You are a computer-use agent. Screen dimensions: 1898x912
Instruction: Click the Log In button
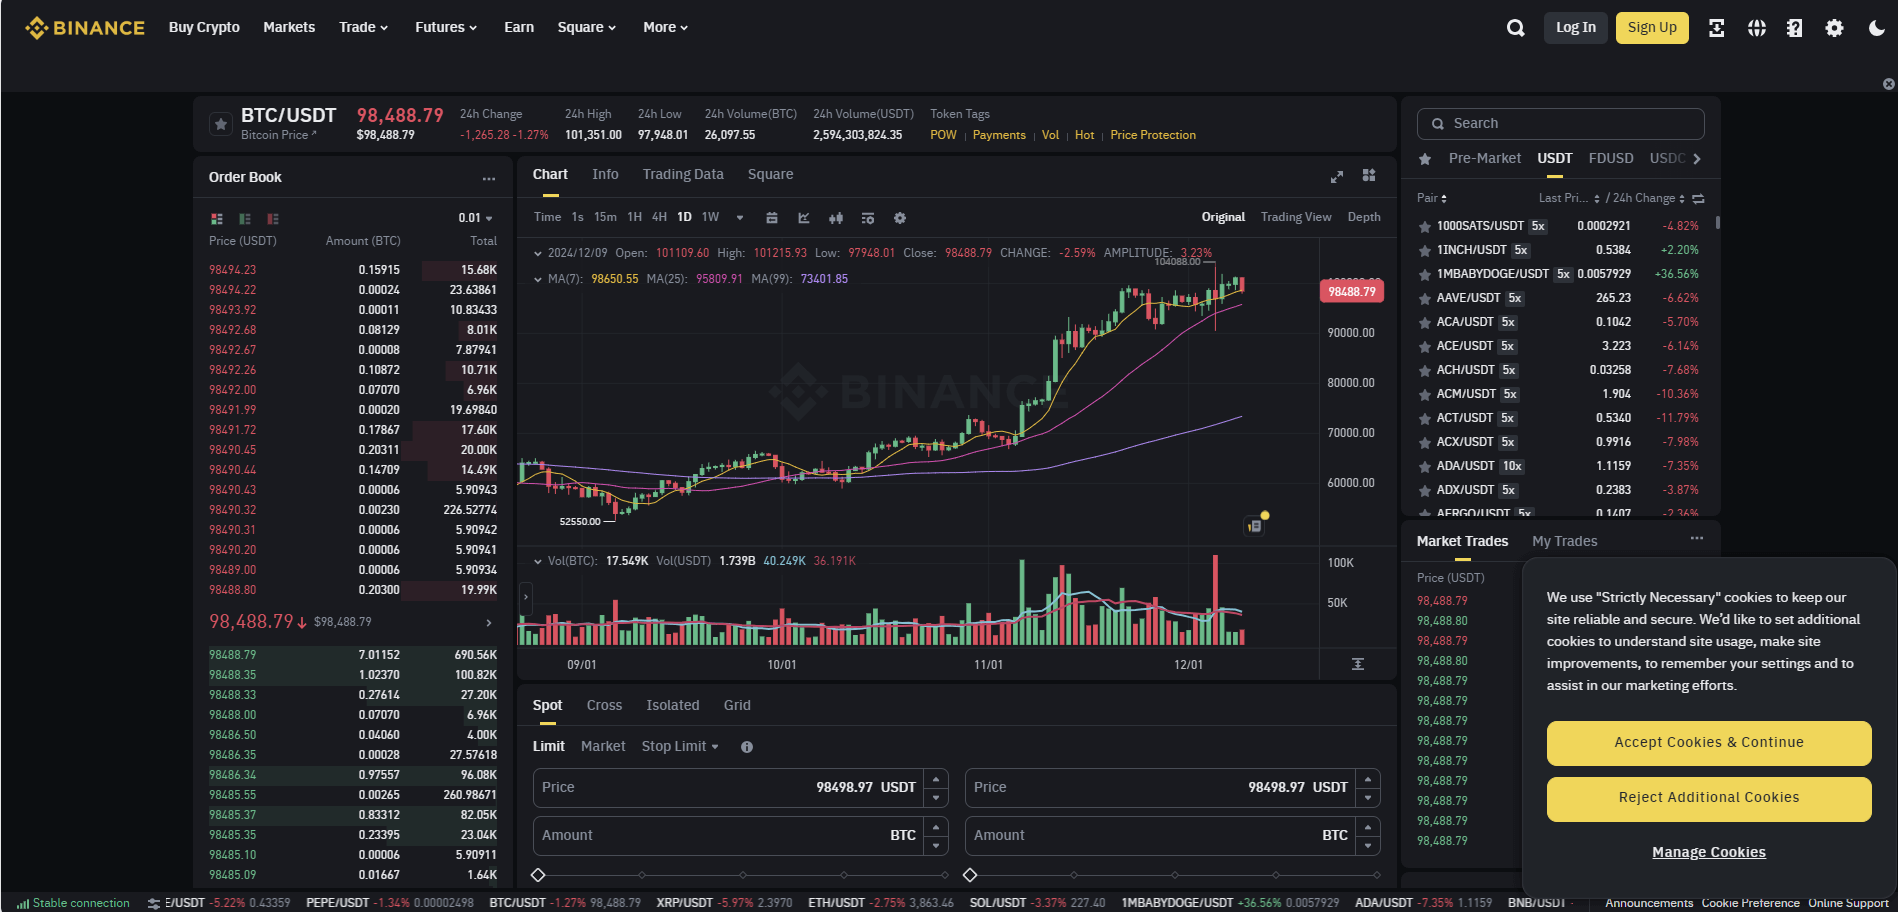[1576, 28]
